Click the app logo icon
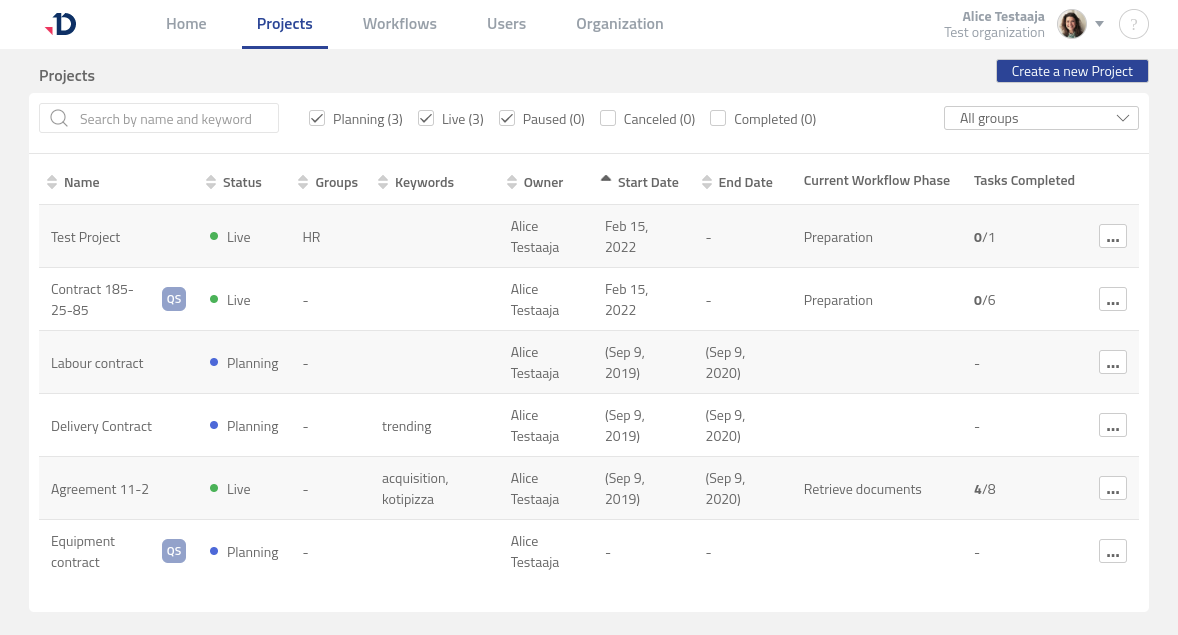 coord(61,24)
